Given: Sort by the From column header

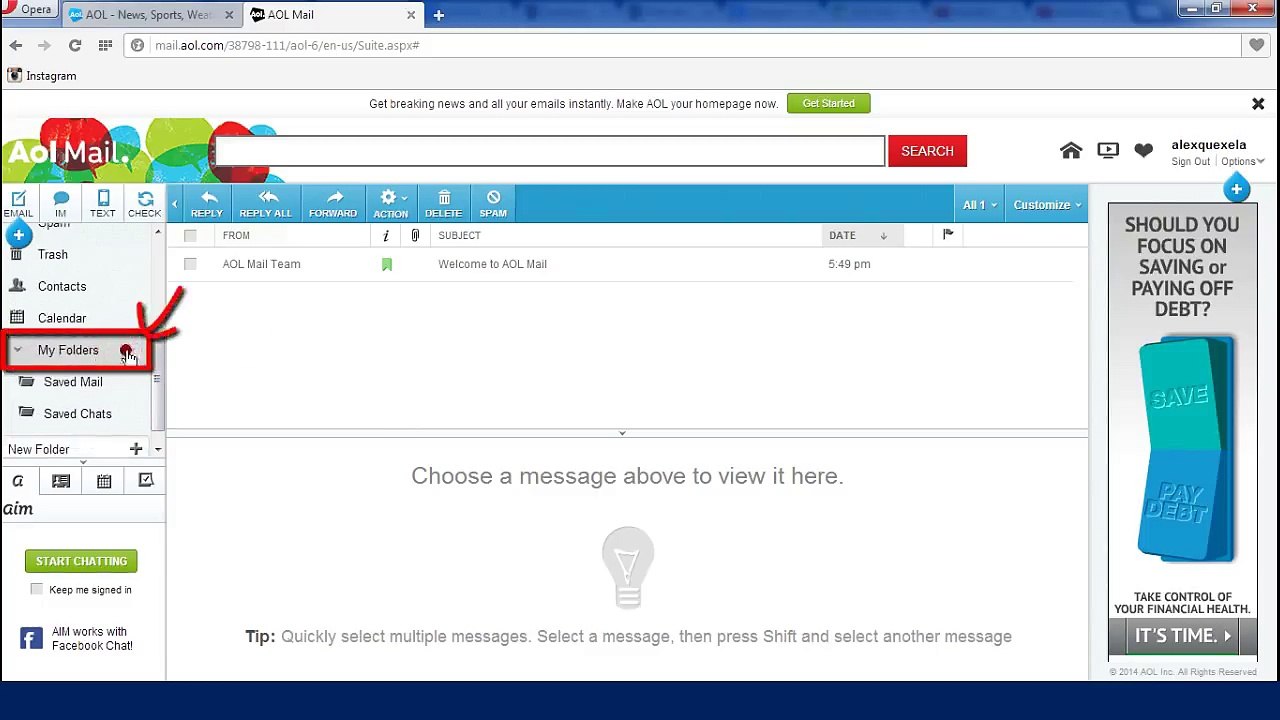Looking at the screenshot, I should [236, 236].
